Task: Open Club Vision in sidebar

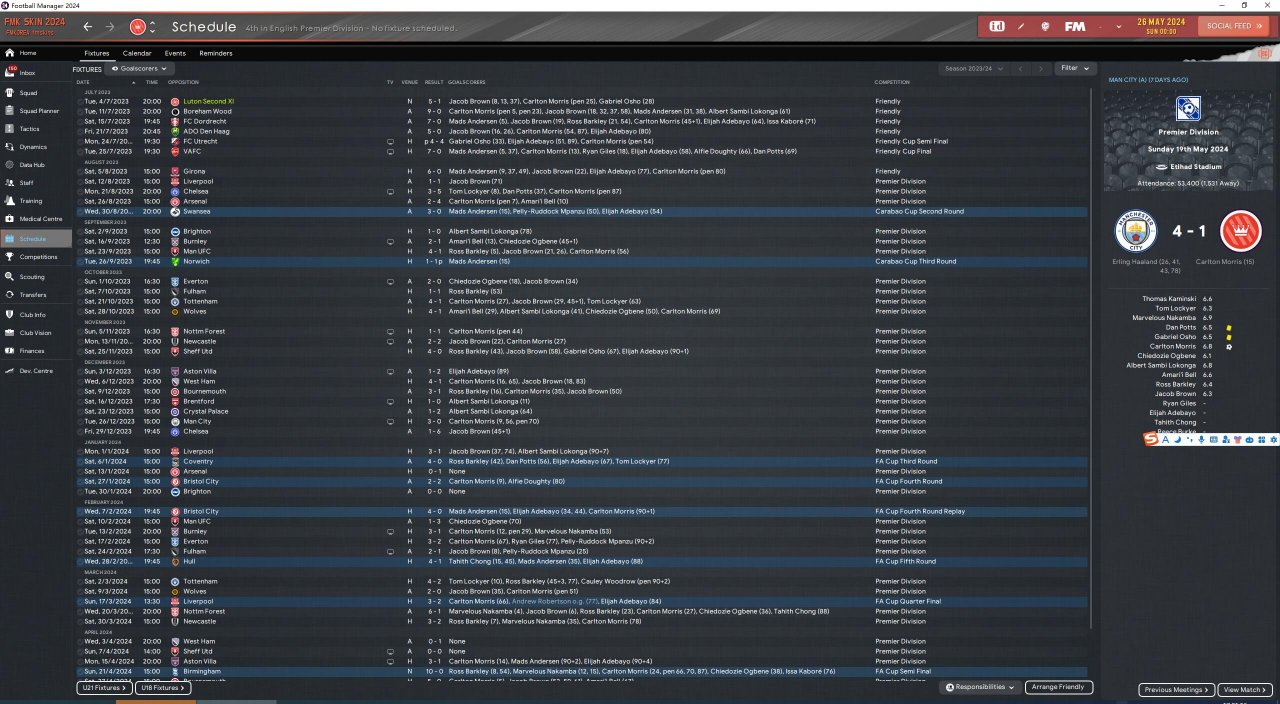Action: point(35,333)
